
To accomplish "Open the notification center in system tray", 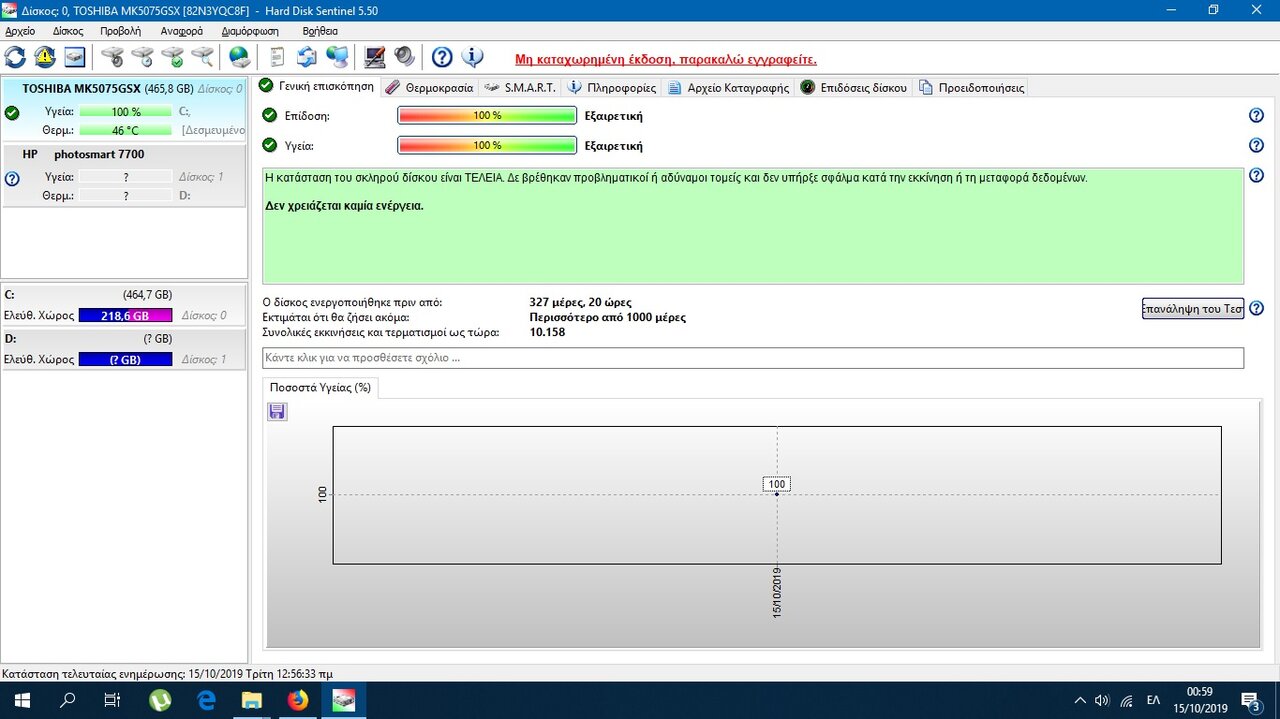I will [1250, 700].
